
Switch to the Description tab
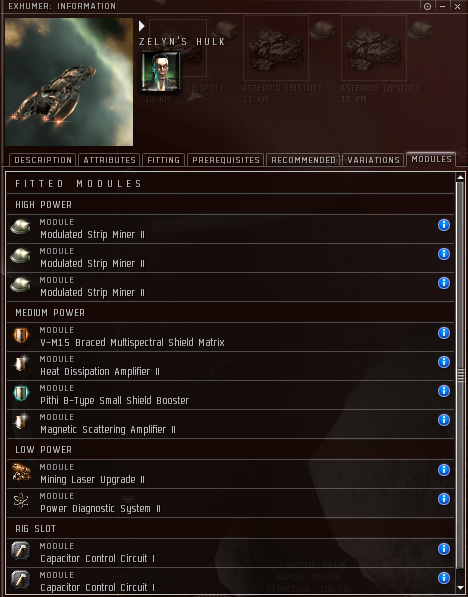click(x=43, y=160)
